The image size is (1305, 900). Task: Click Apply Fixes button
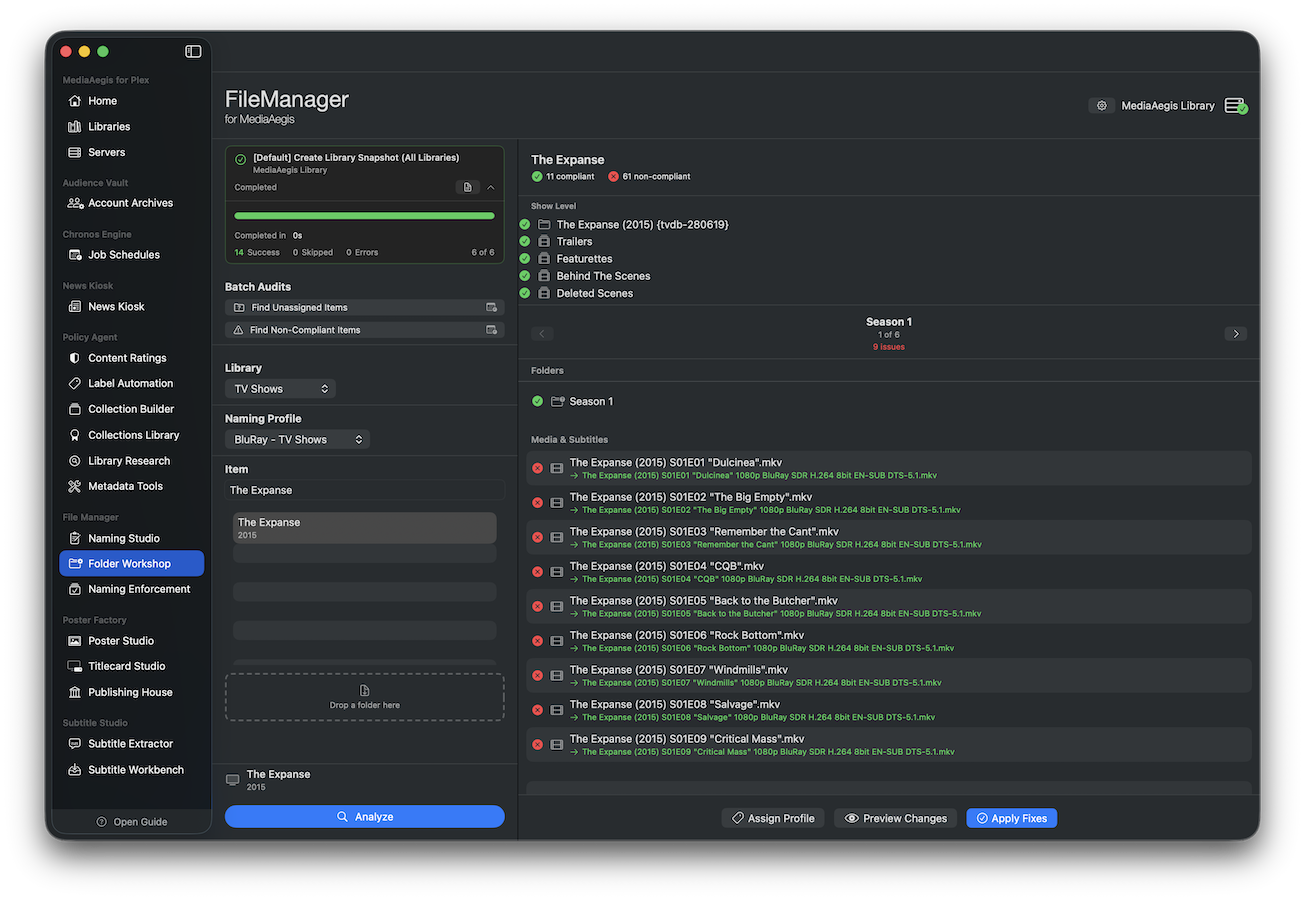pyautogui.click(x=1011, y=818)
